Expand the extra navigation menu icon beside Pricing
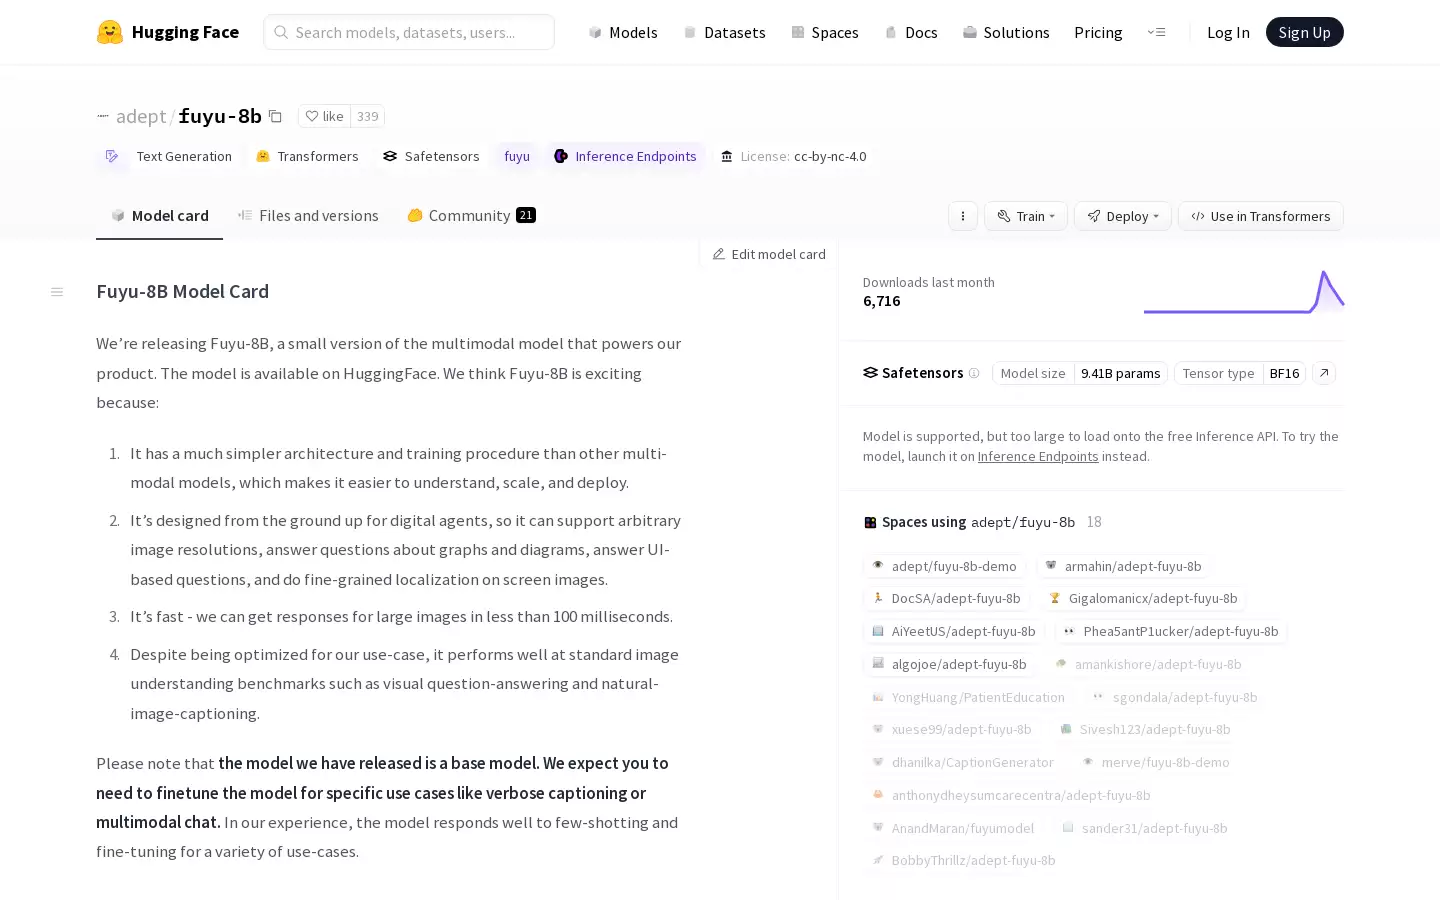Image resolution: width=1440 pixels, height=900 pixels. 1156,32
